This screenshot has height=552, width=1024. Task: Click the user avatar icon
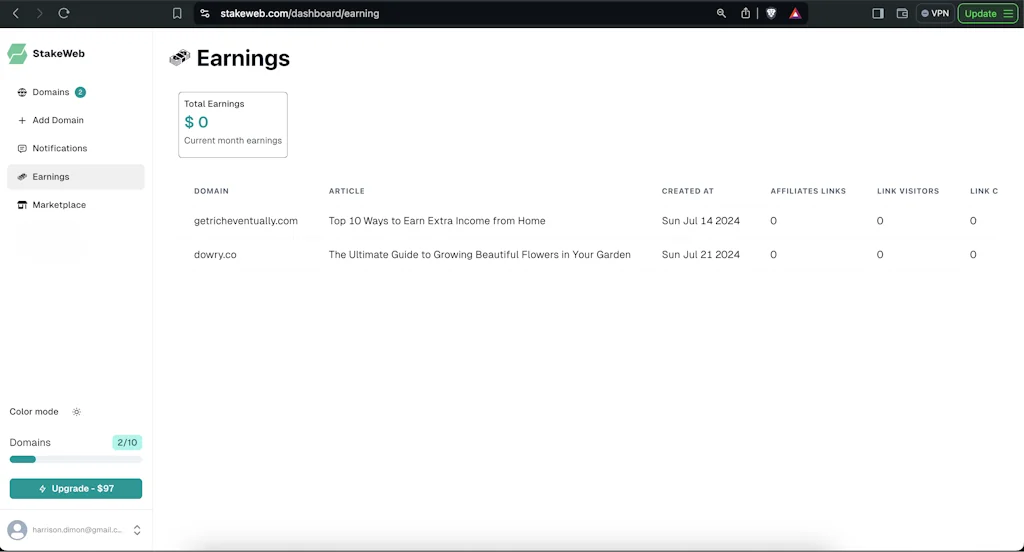[x=18, y=530]
